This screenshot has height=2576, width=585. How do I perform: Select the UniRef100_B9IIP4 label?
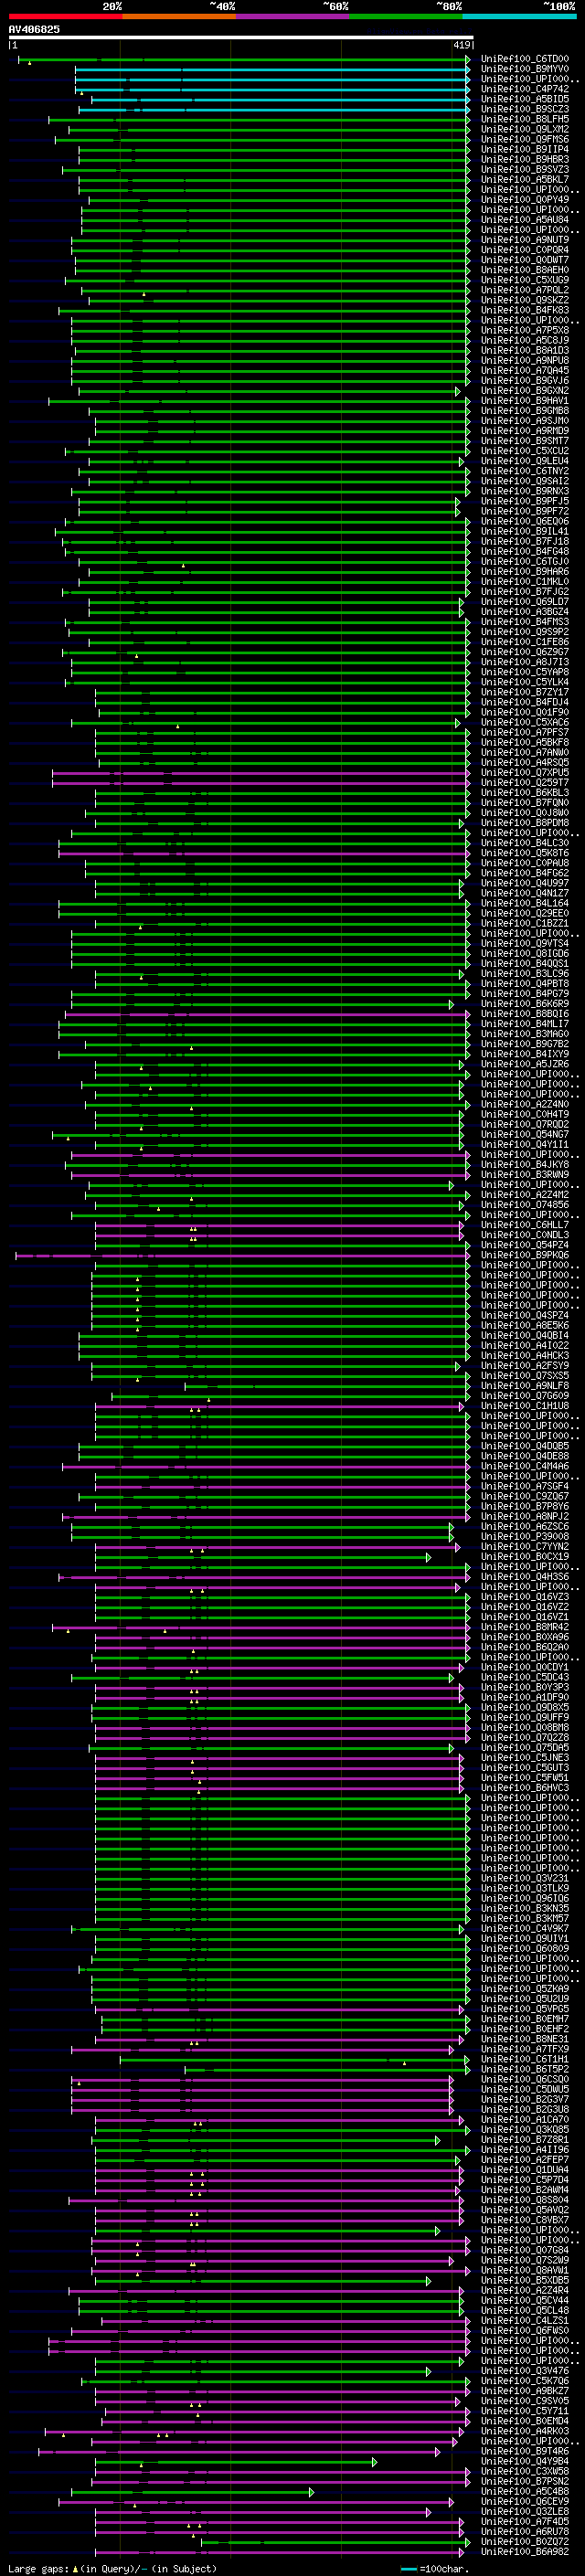pos(524,149)
